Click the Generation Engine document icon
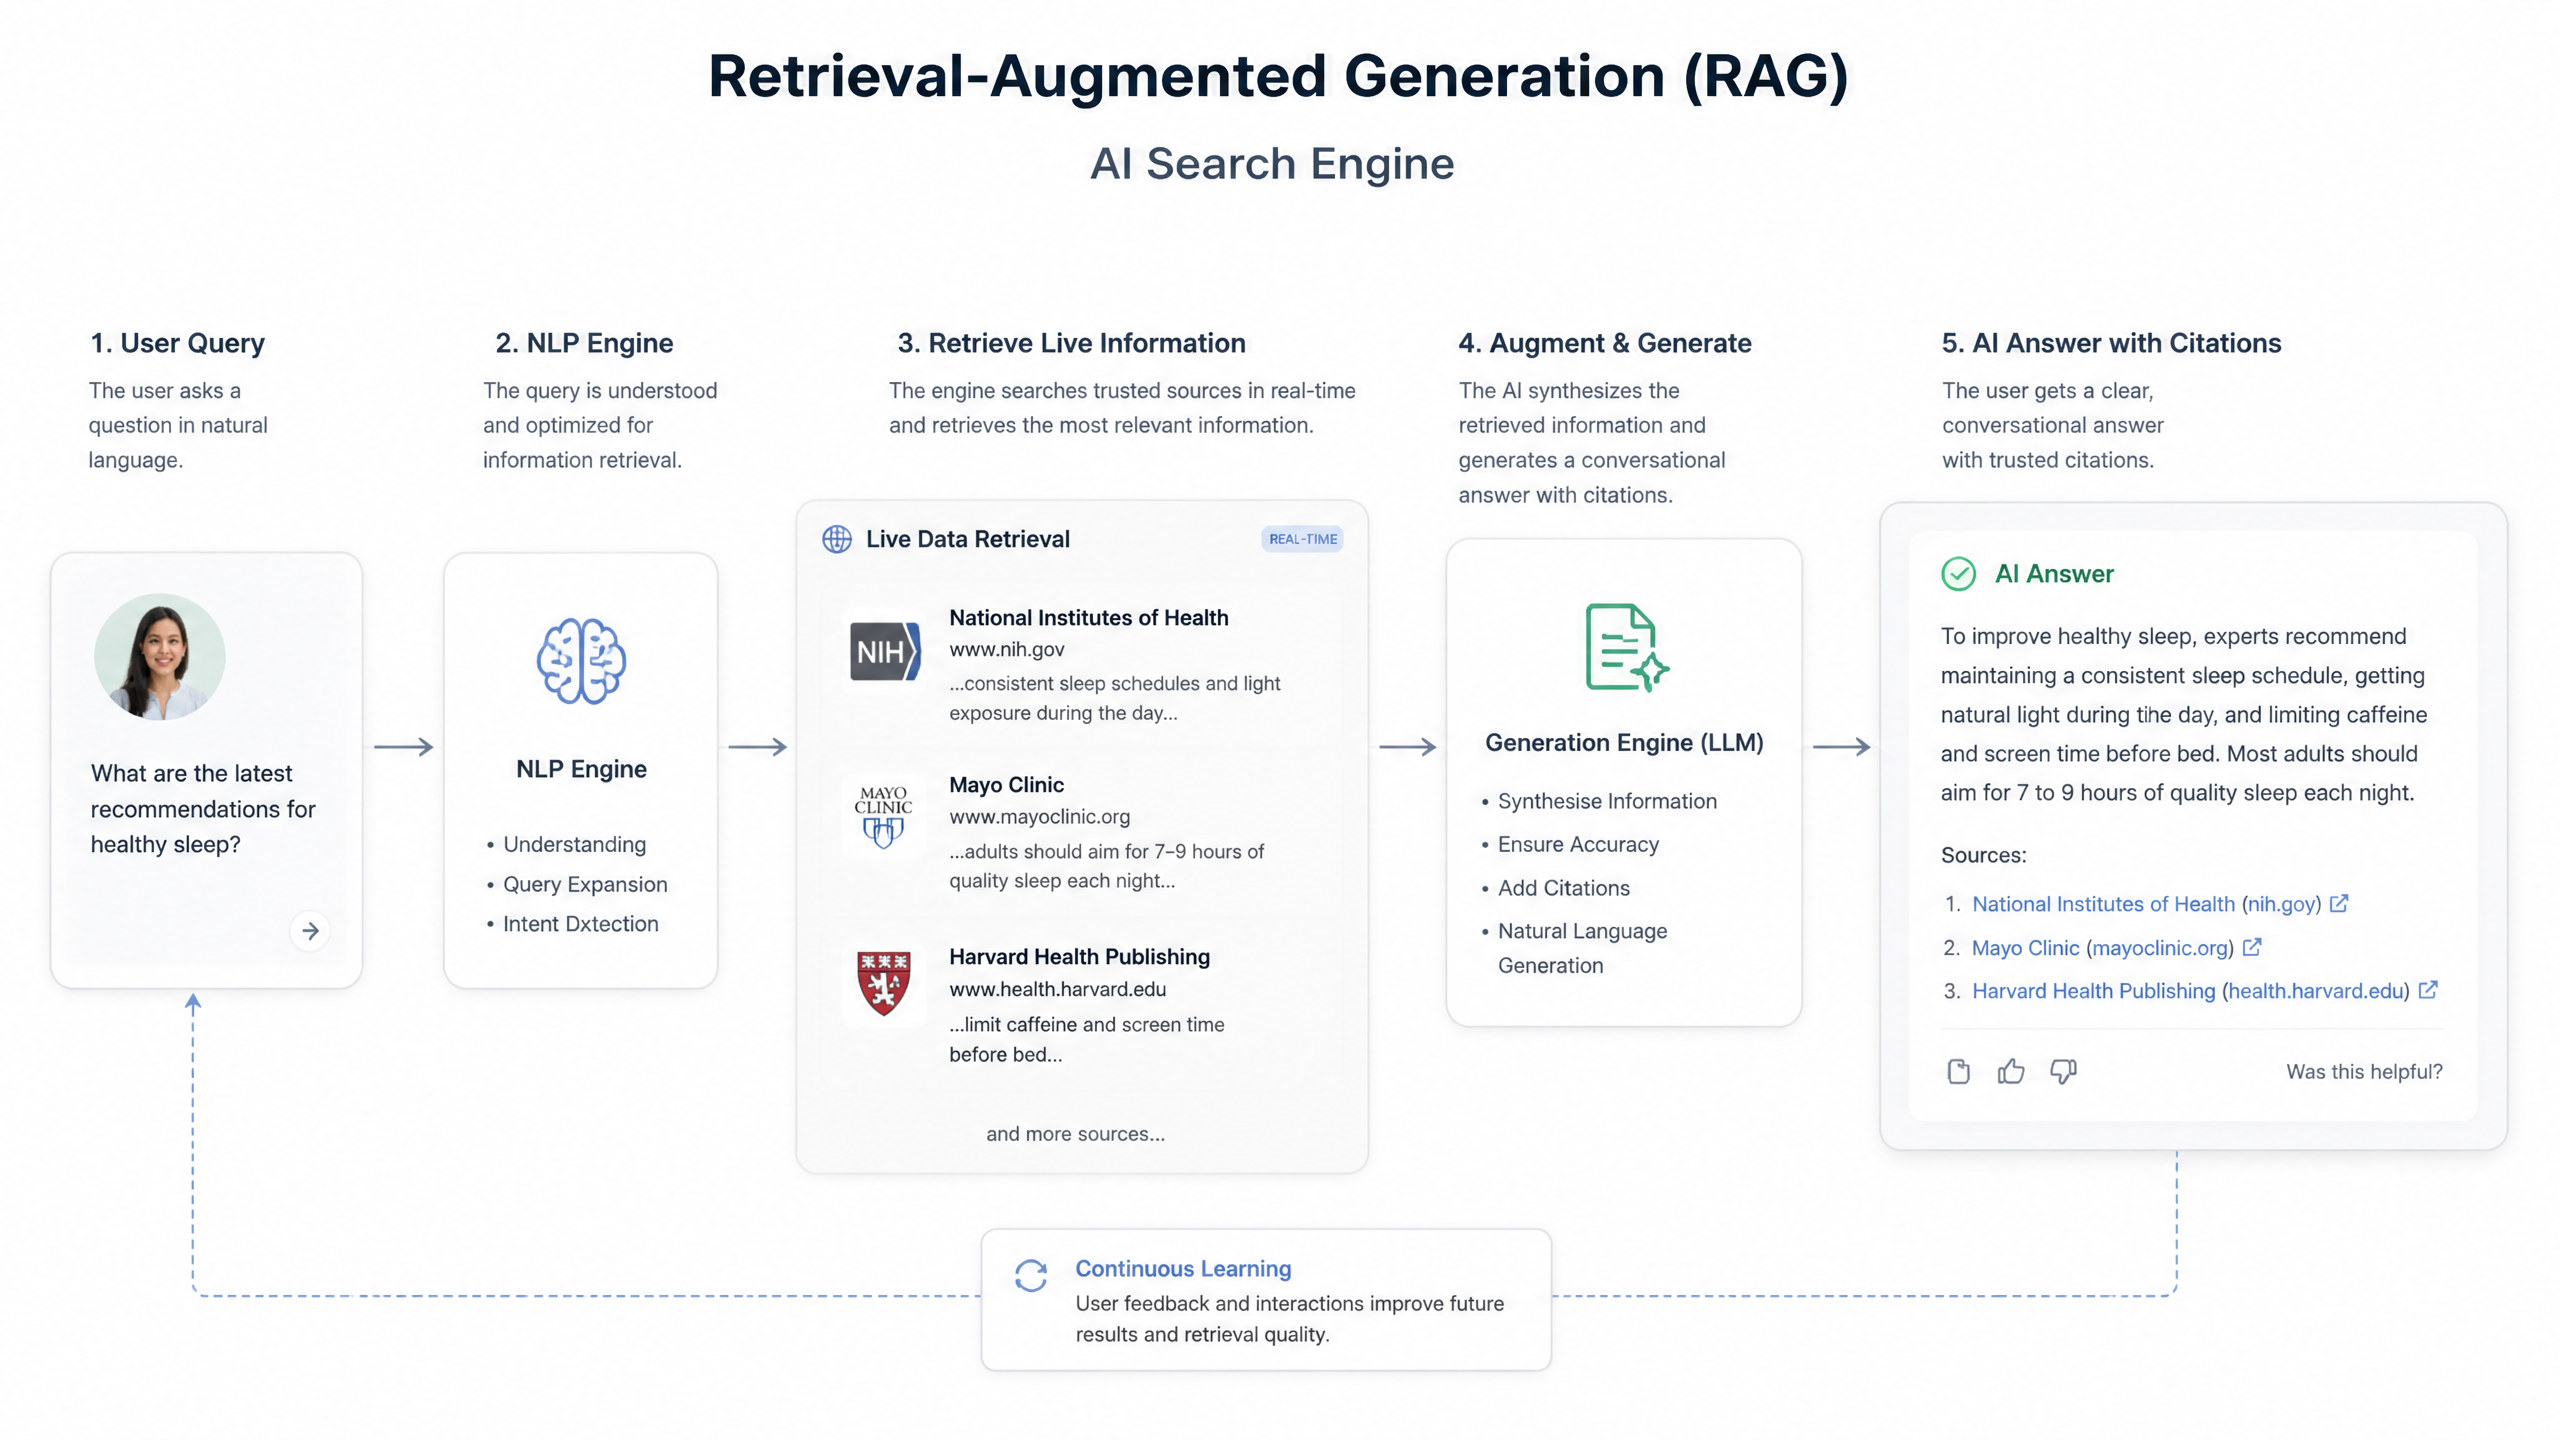 point(1627,647)
